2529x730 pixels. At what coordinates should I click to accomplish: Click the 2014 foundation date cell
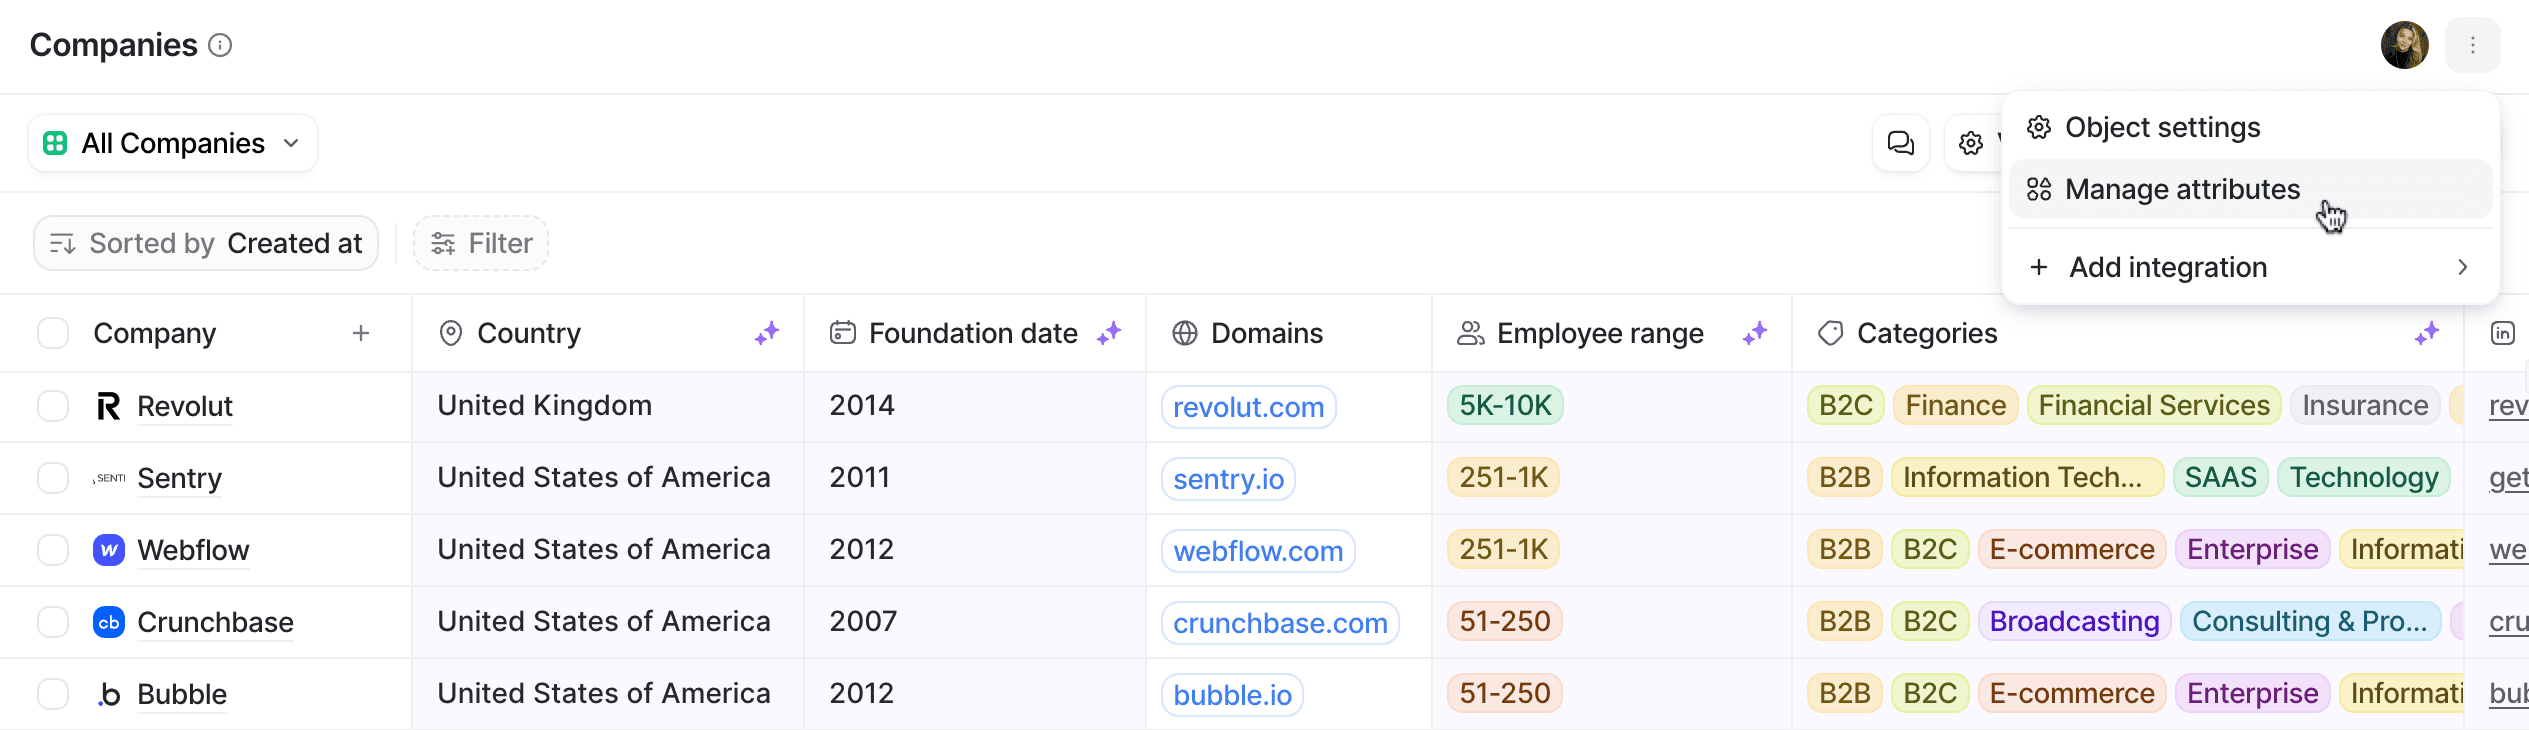[975, 406]
